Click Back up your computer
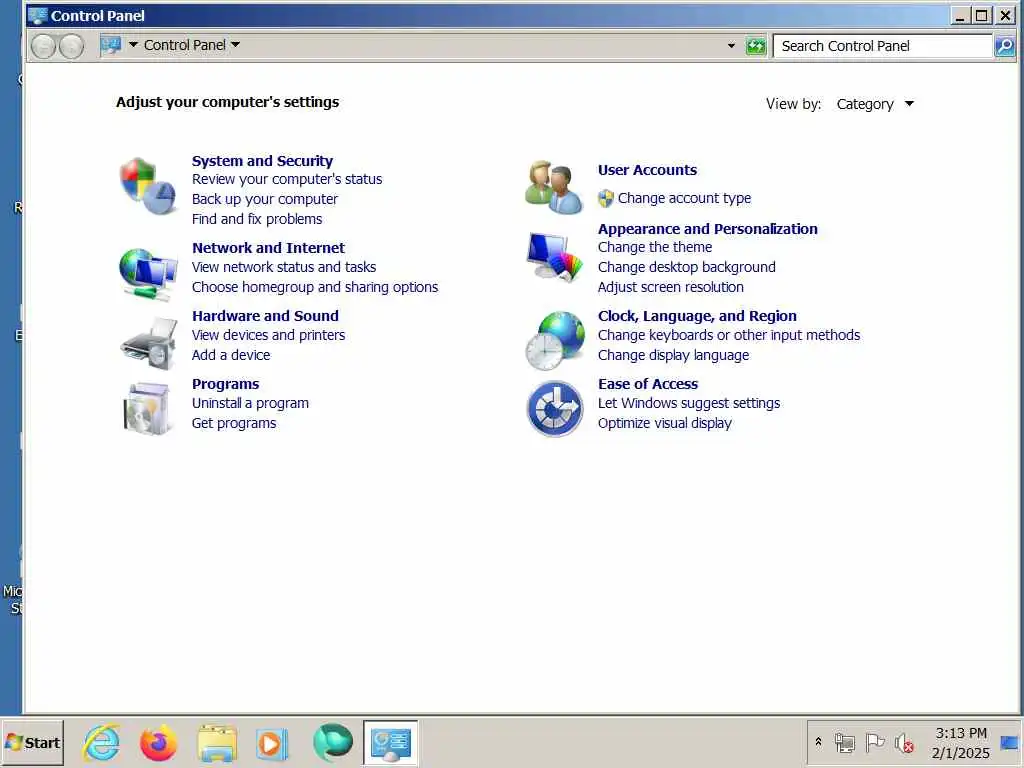Viewport: 1024px width, 768px height. [x=264, y=199]
